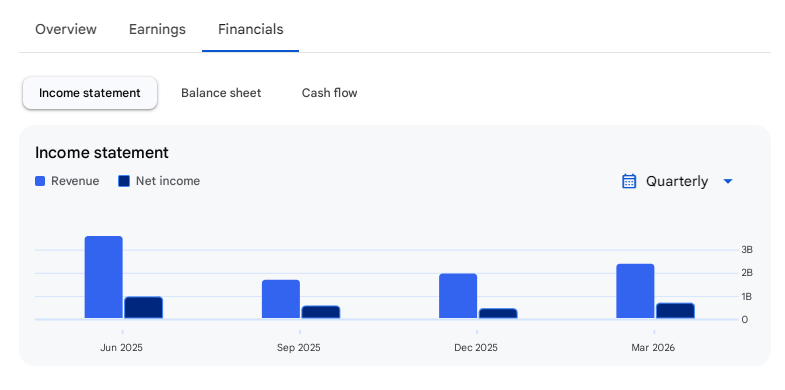Click the Mar 2026 net income bar
This screenshot has width=785, height=390.
click(x=675, y=311)
